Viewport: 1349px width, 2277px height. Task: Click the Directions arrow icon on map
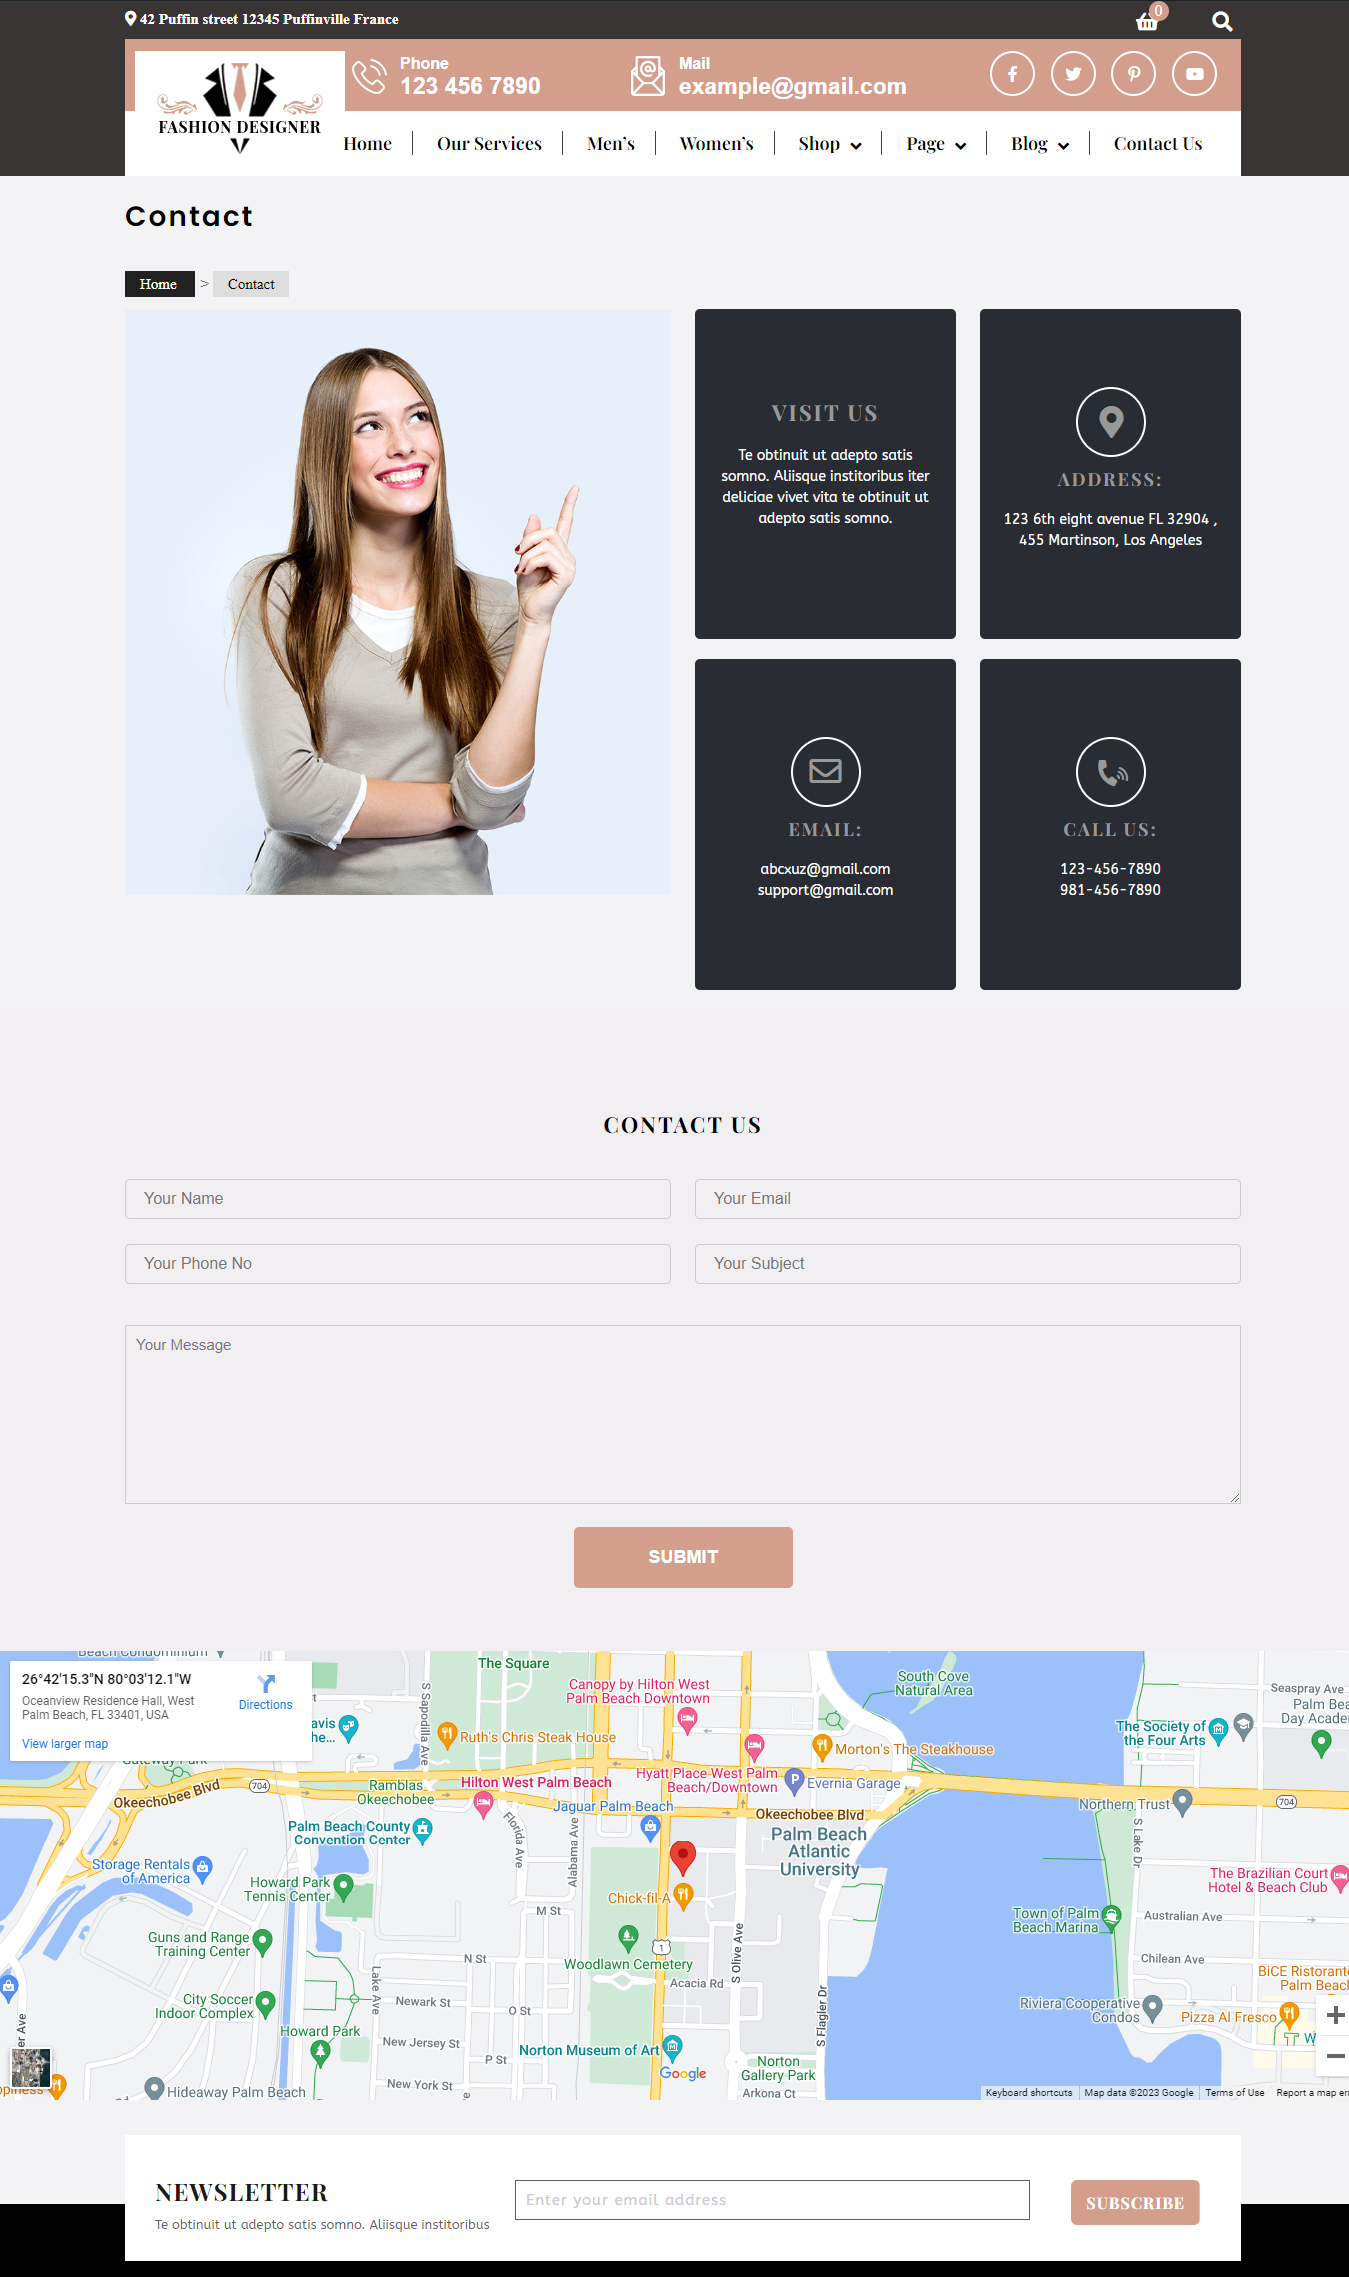[266, 1684]
